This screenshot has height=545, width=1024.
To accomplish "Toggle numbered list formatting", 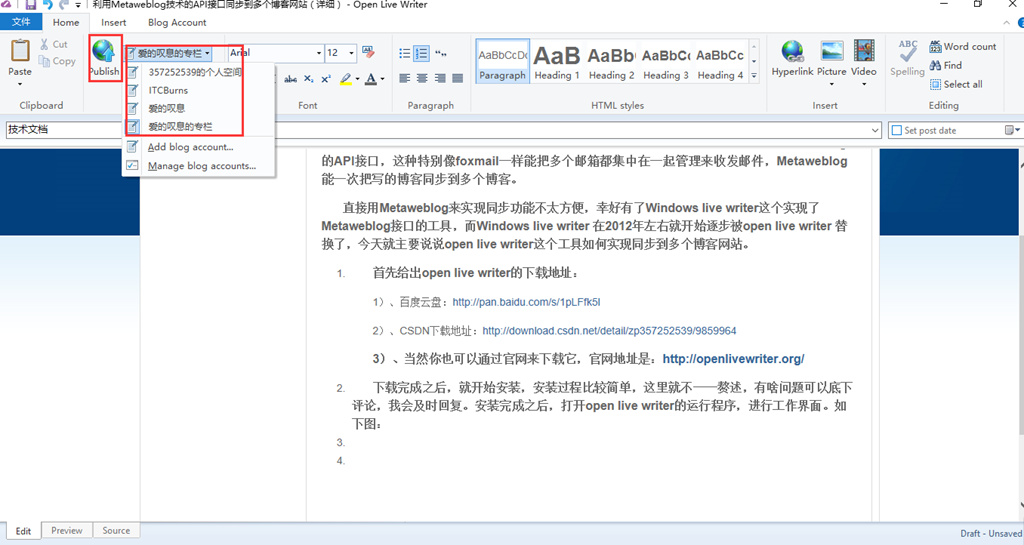I will (421, 53).
